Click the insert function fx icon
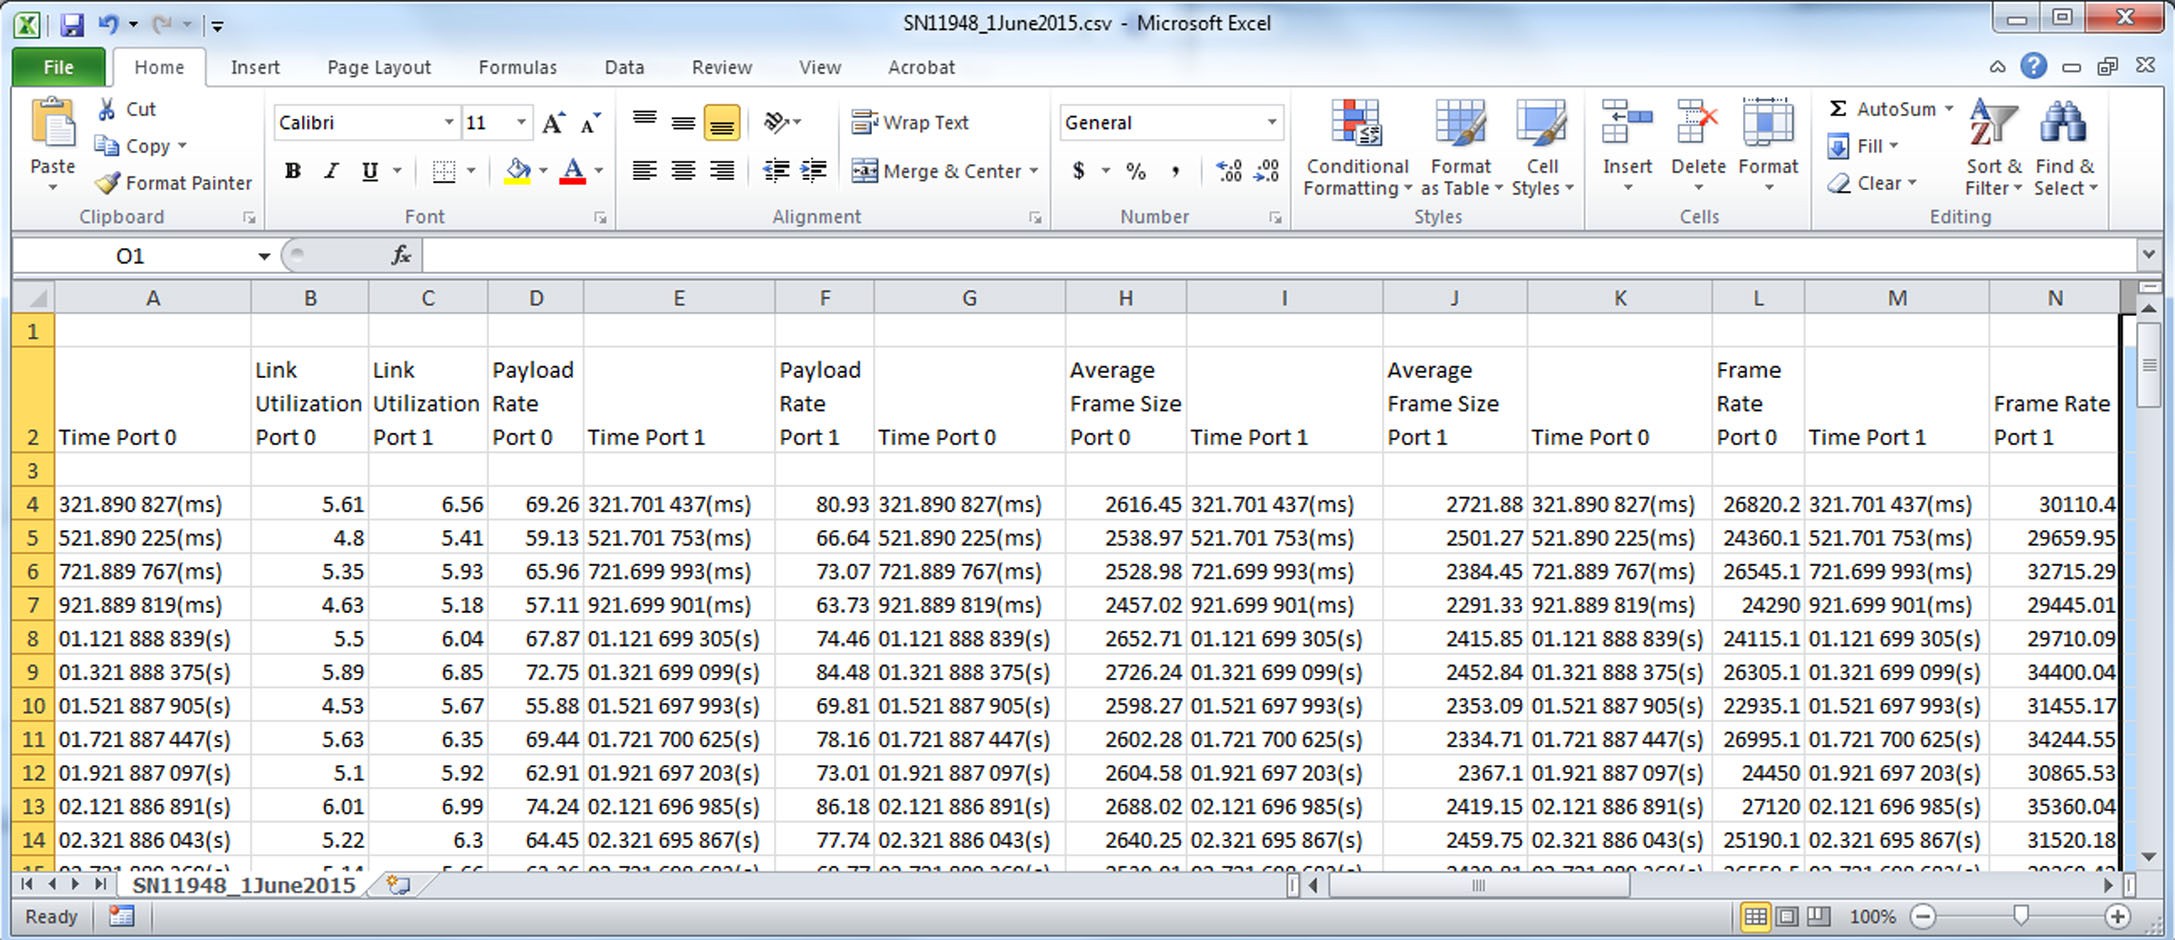The height and width of the screenshot is (940, 2175). point(401,256)
